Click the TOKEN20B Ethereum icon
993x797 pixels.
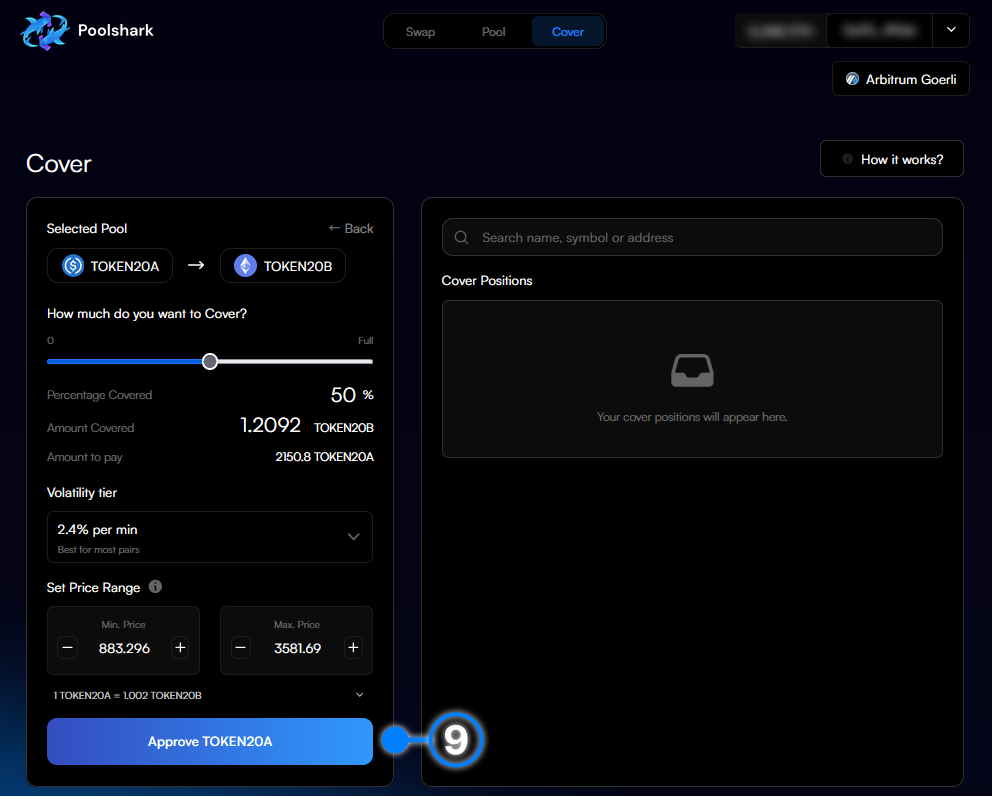[x=245, y=266]
